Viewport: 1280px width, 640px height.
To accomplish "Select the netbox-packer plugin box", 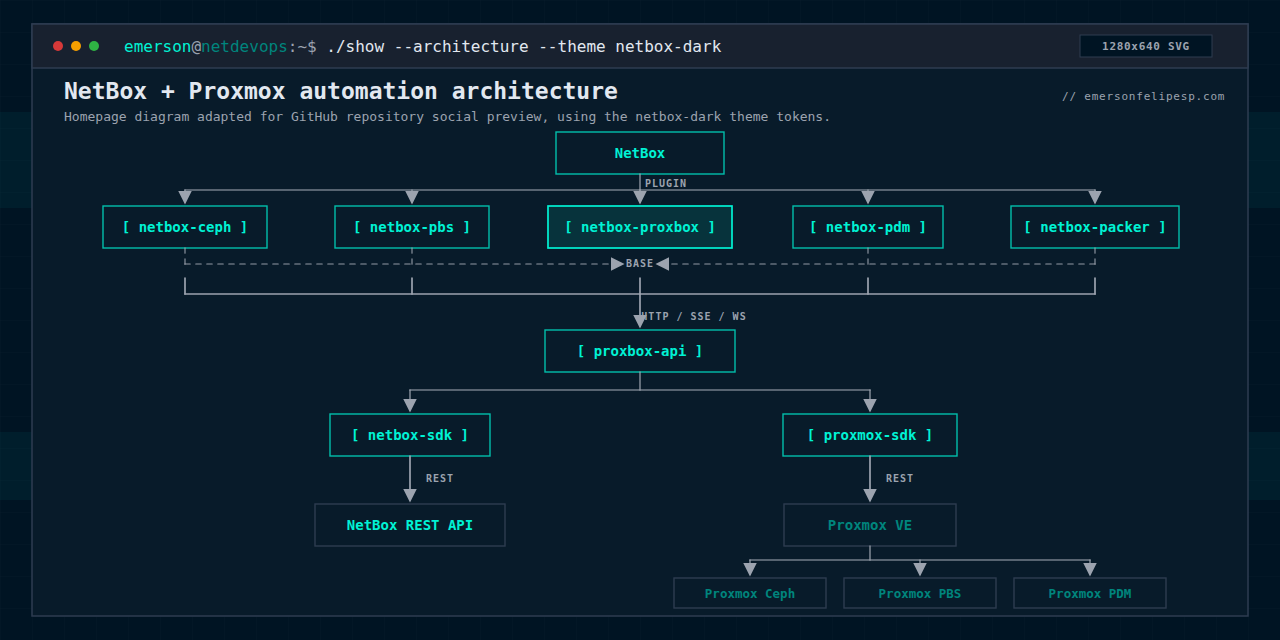I will point(1095,227).
